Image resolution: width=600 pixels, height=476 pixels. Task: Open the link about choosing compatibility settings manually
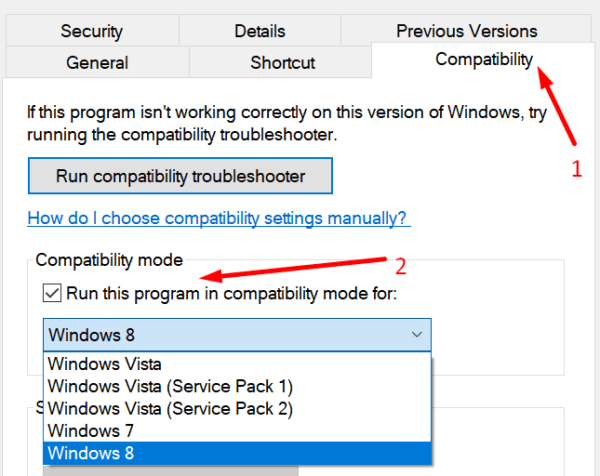218,217
